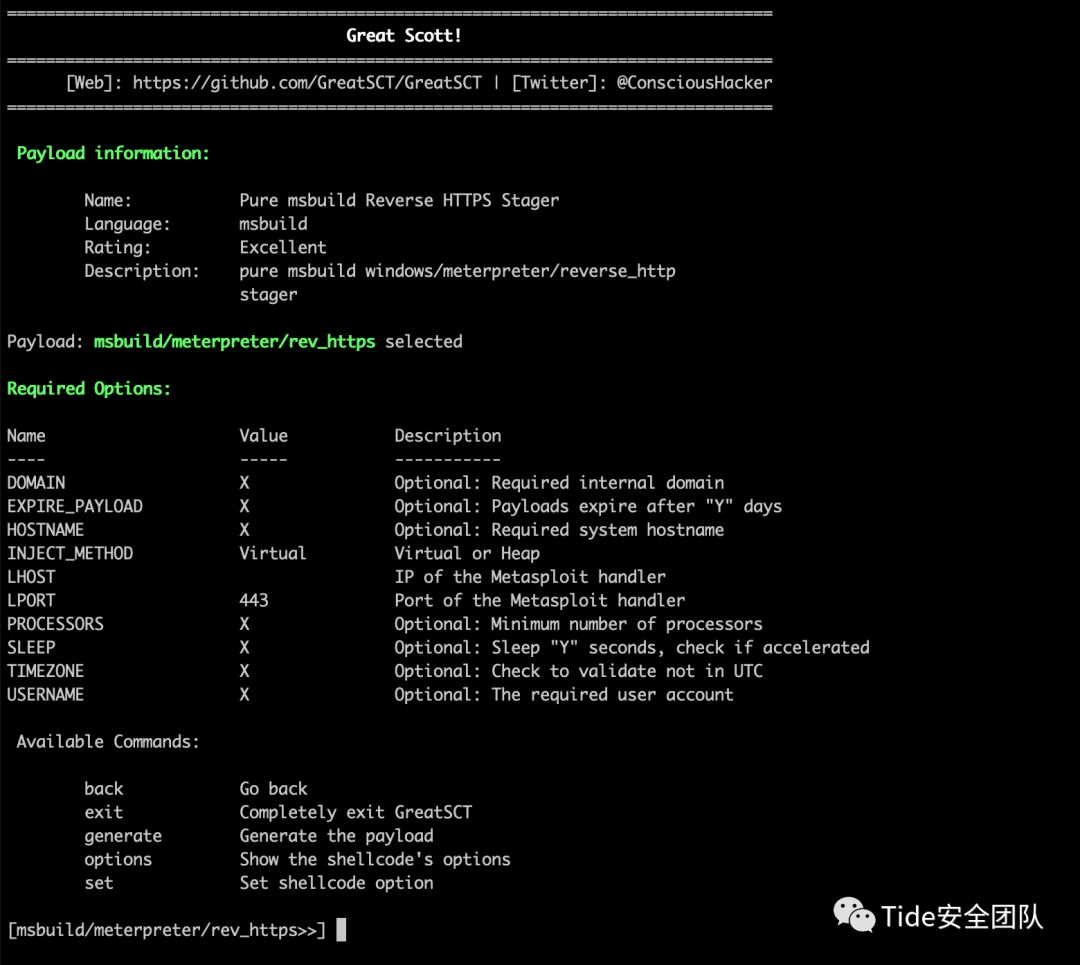The height and width of the screenshot is (965, 1080).
Task: Click the LPORT value 443
Action: tap(254, 601)
